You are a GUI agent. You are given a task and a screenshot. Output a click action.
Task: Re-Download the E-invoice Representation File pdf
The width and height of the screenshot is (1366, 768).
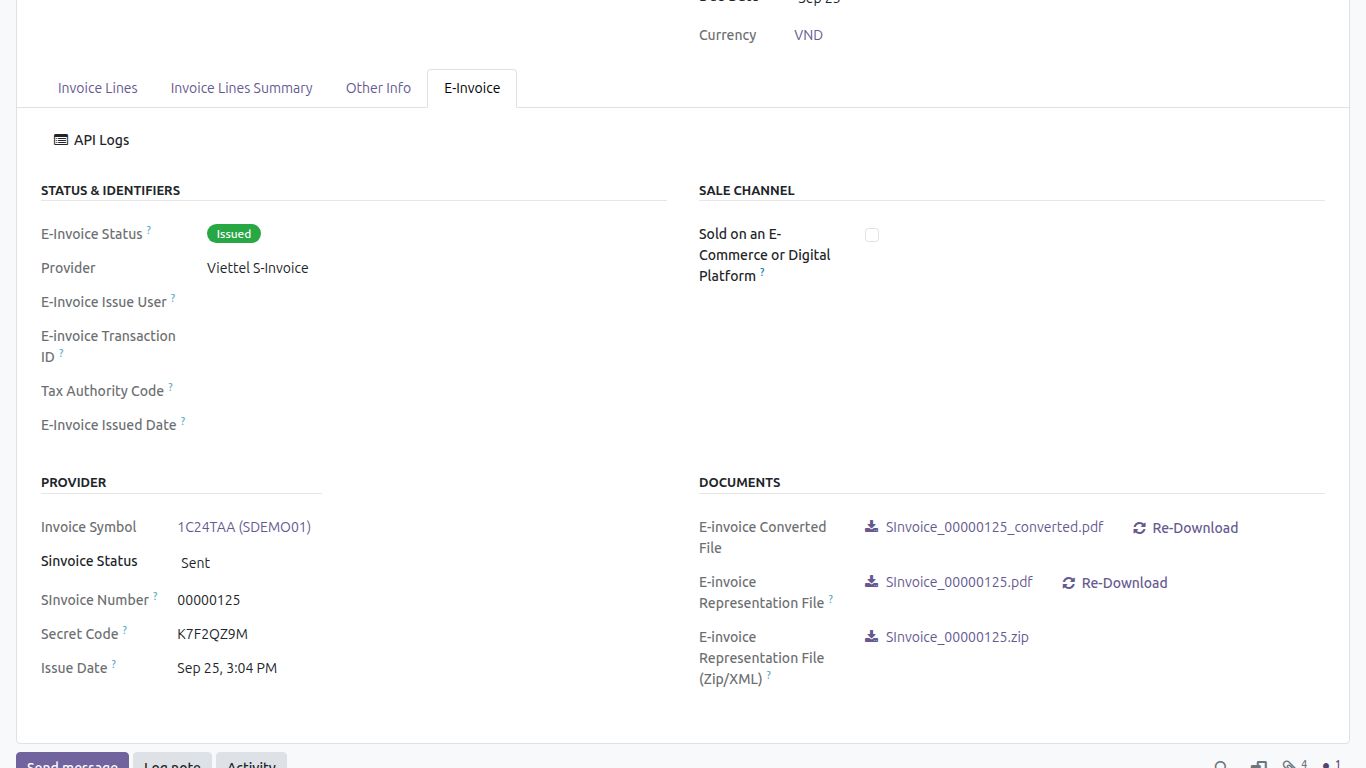[x=1115, y=583]
